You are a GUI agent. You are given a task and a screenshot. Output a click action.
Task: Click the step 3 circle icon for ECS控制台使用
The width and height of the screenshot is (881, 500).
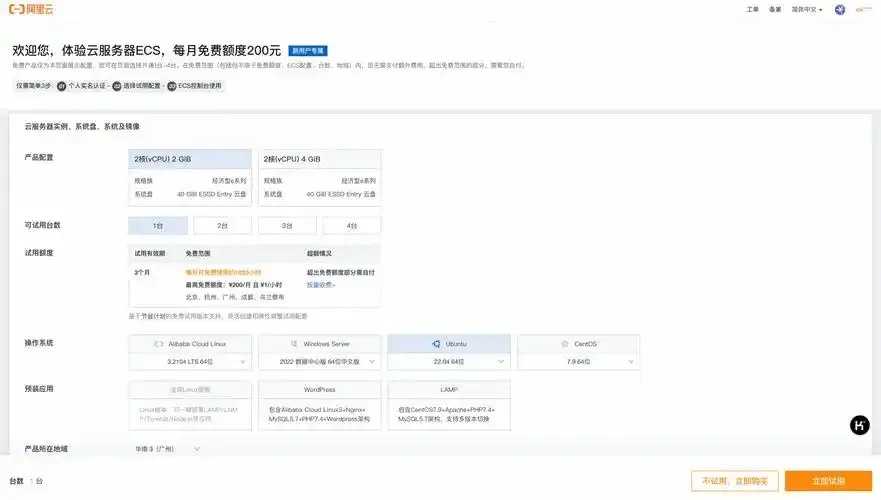[x=172, y=86]
